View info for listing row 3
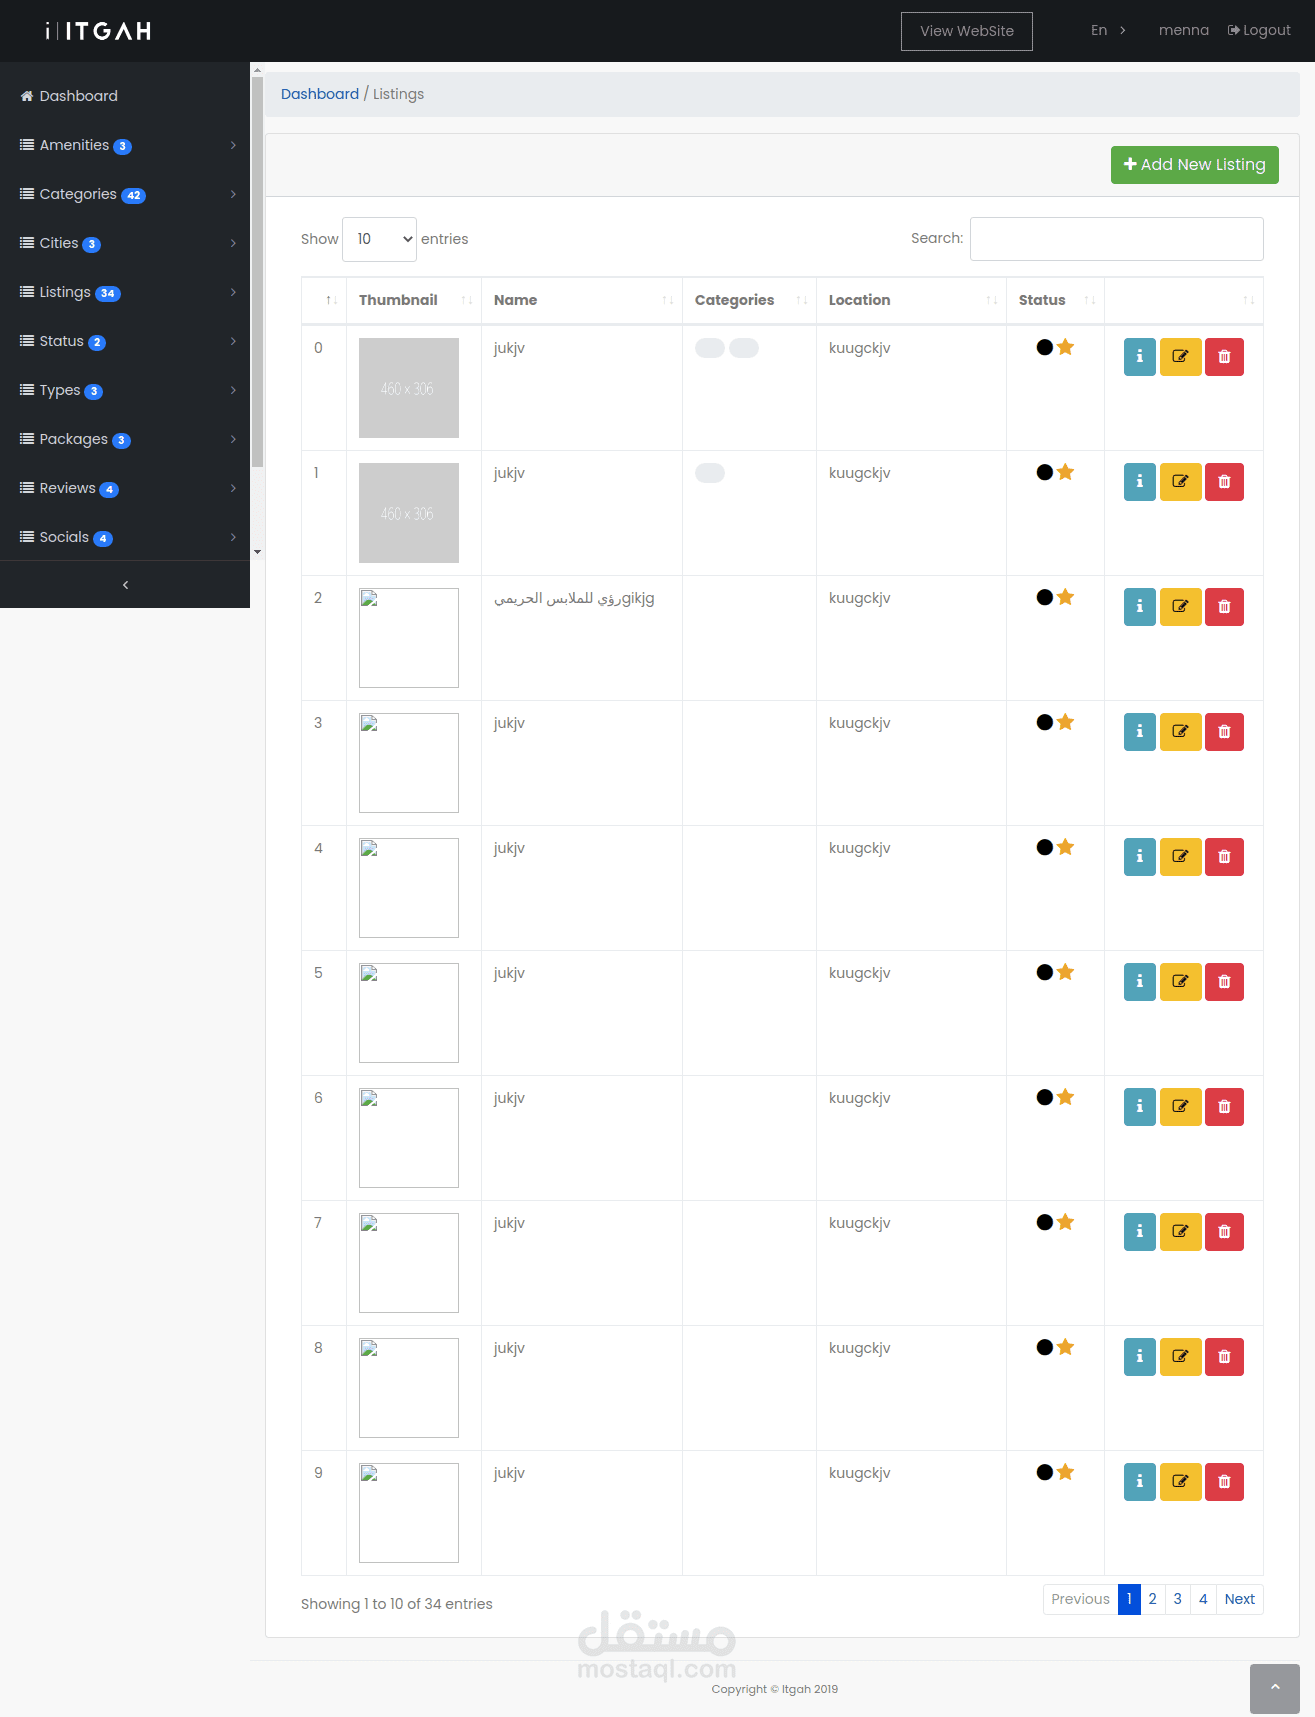The image size is (1315, 1717). 1139,732
